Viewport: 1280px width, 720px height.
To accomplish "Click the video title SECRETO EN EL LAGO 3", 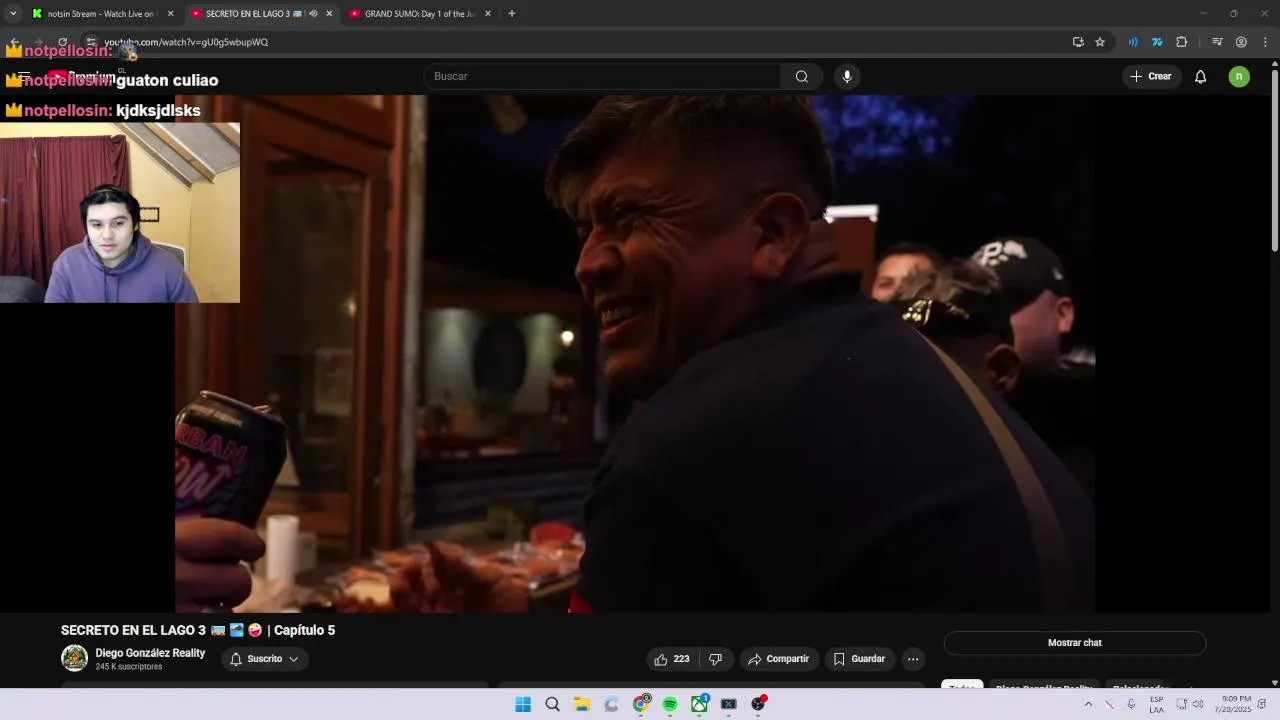I will [198, 630].
